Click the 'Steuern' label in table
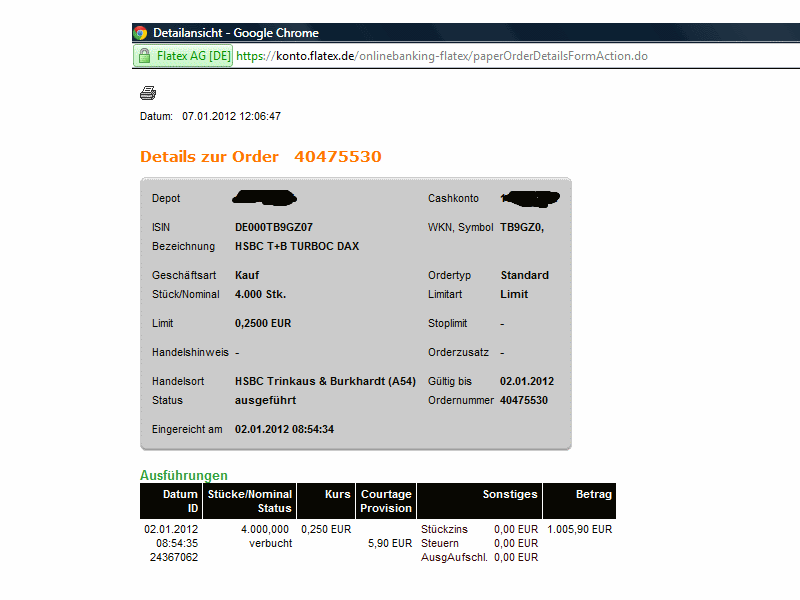This screenshot has width=800, height=600. 439,543
